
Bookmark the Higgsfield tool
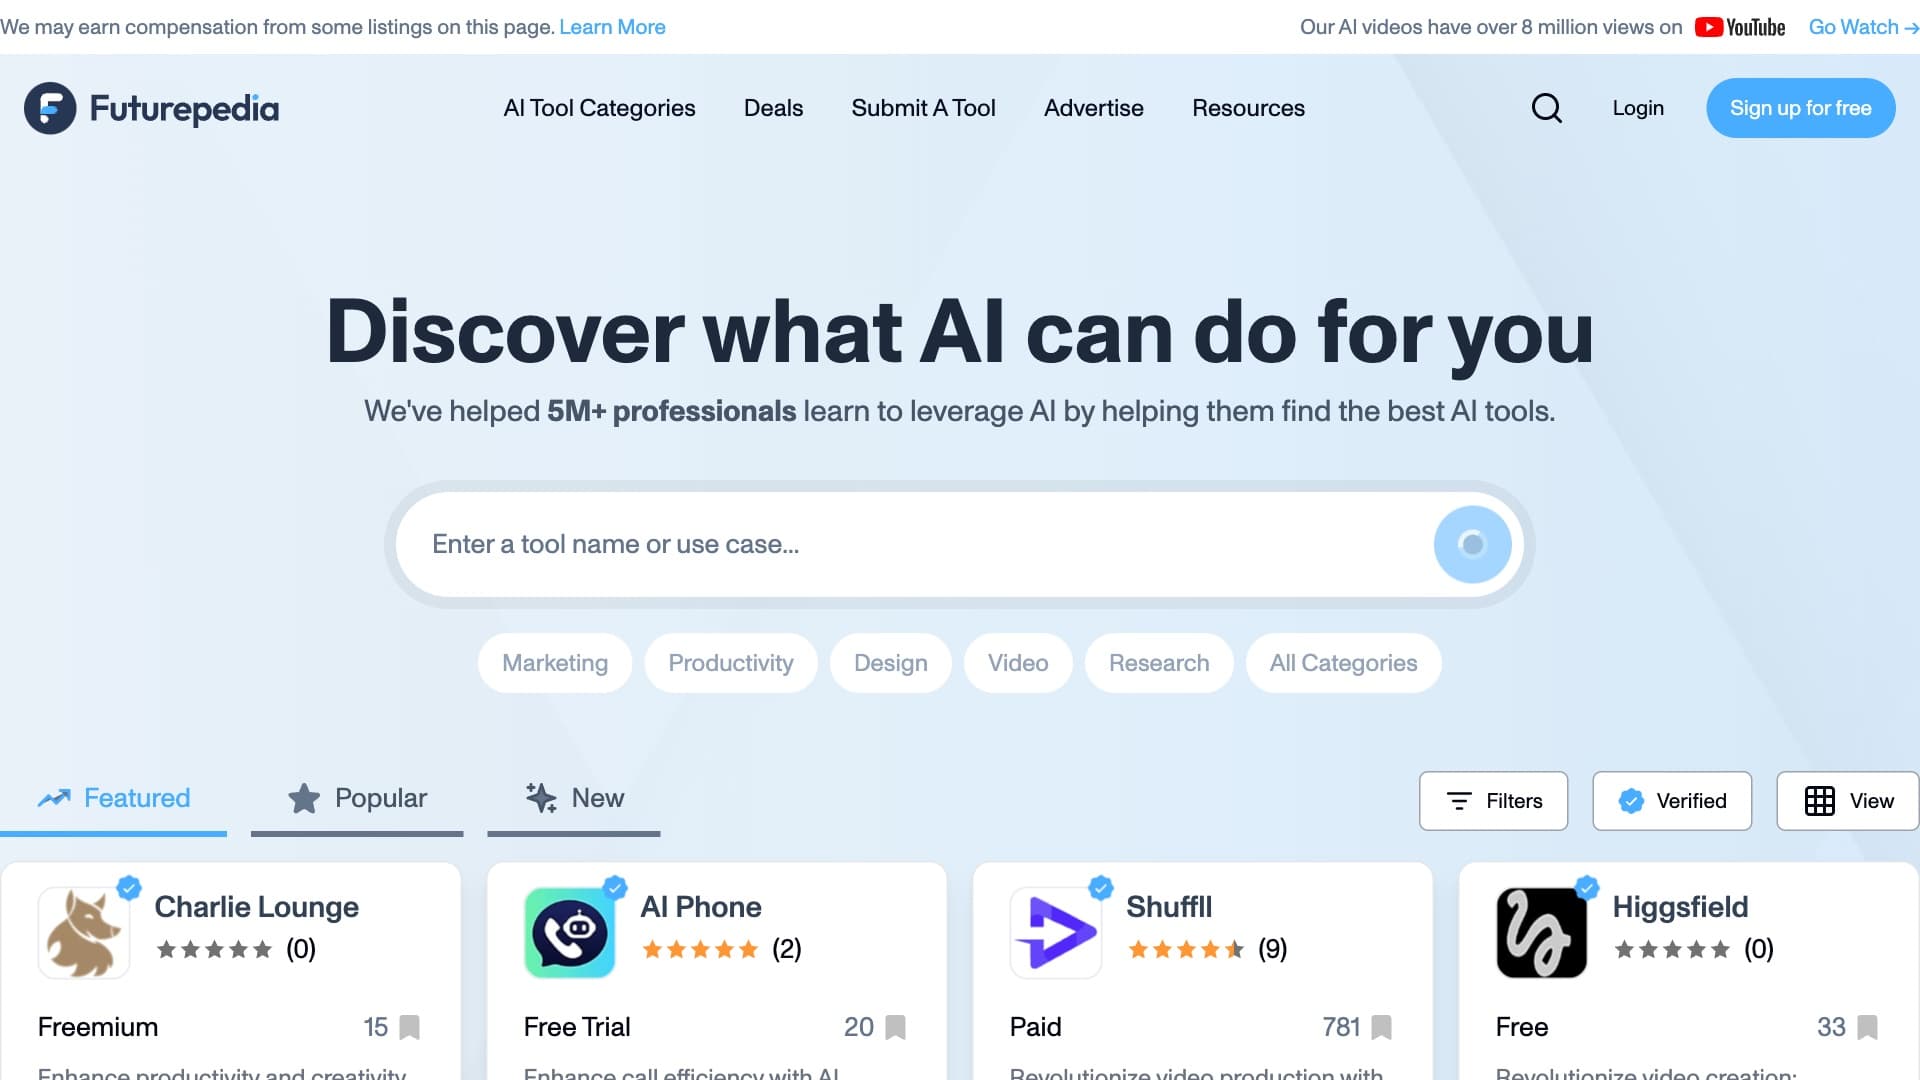(1868, 1027)
